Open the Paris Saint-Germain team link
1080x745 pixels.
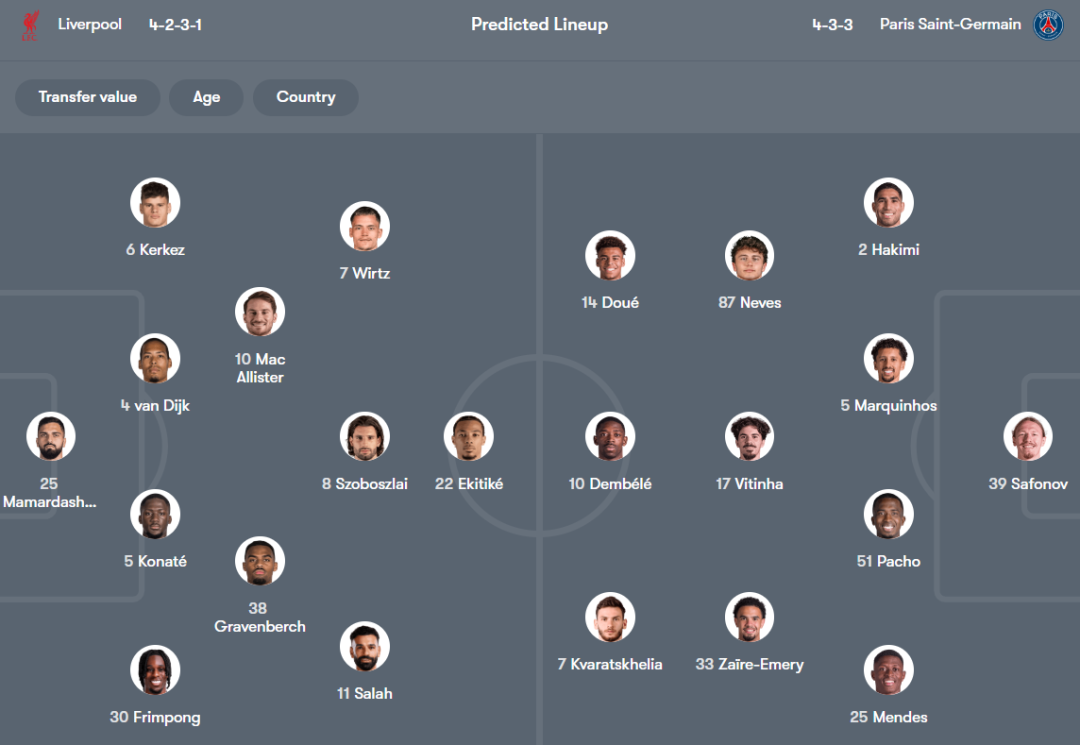950,24
